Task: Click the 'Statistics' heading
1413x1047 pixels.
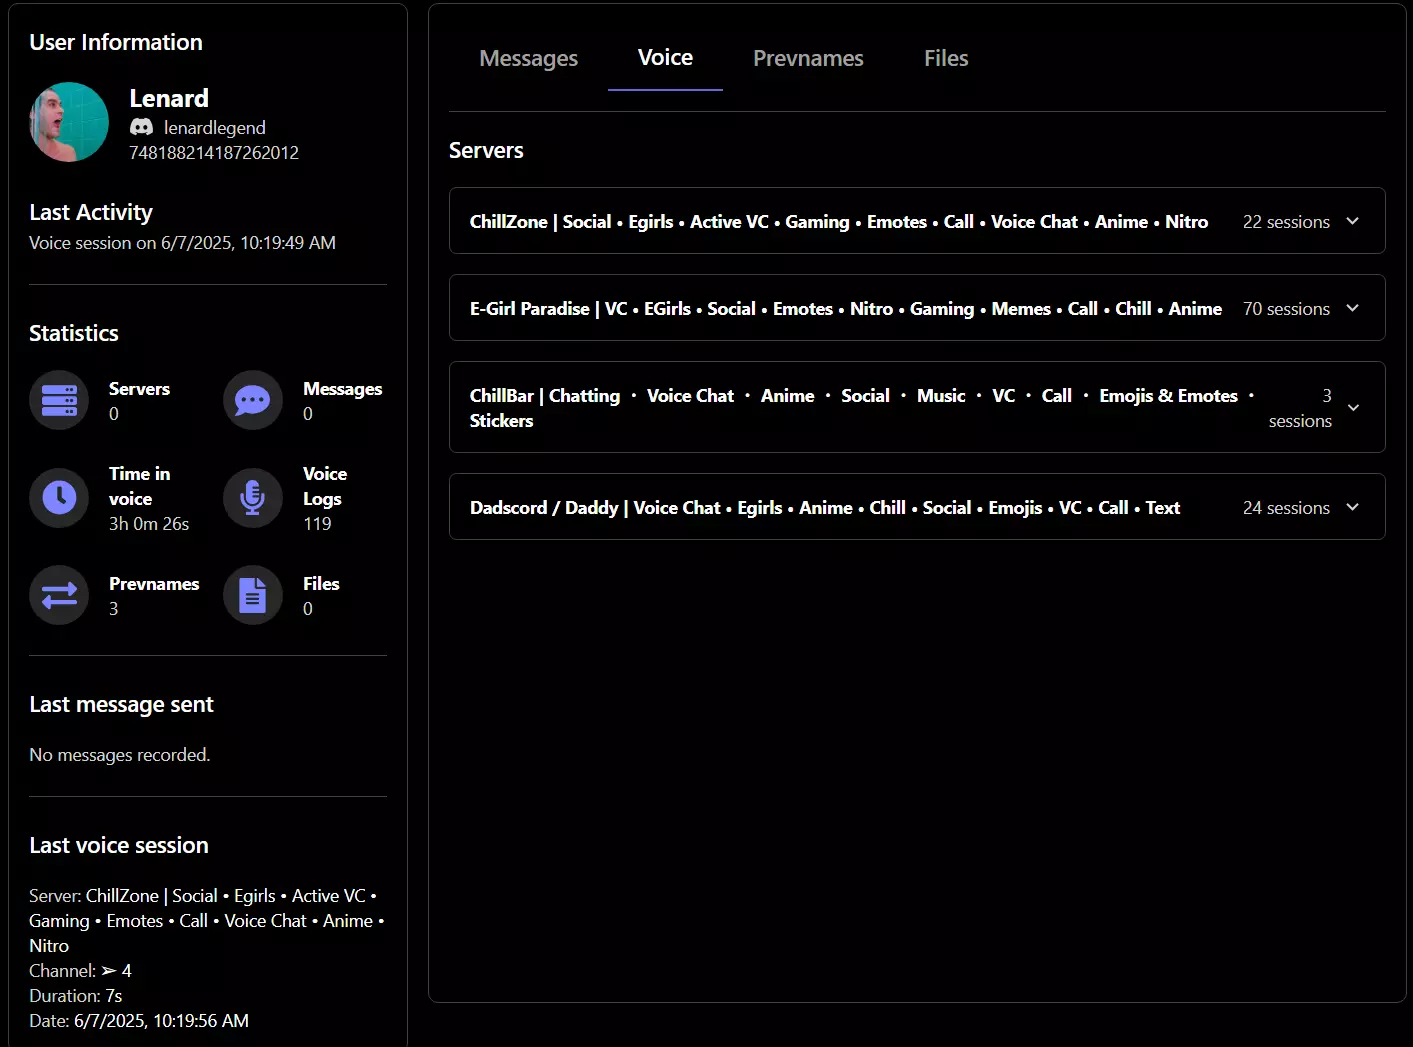Action: pyautogui.click(x=74, y=333)
